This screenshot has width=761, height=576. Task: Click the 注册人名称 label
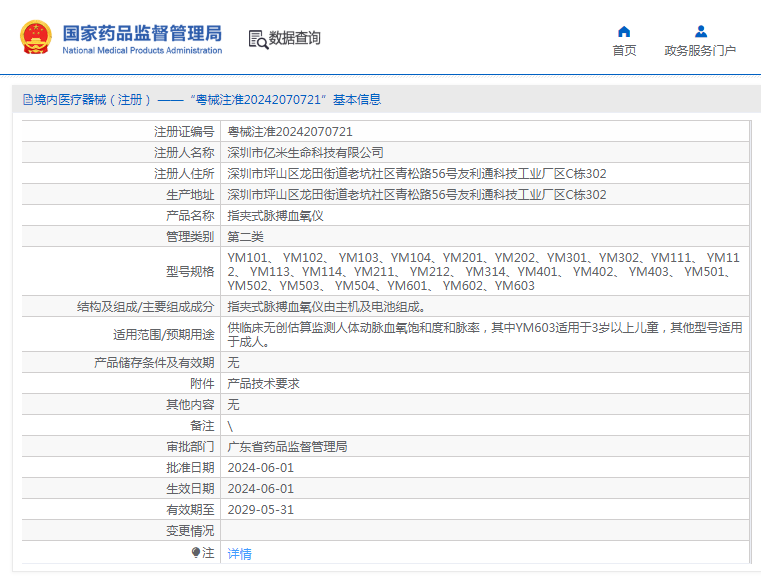click(x=184, y=153)
